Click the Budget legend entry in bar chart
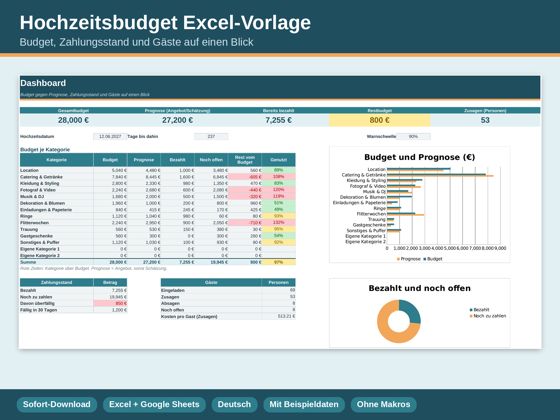 (433, 259)
